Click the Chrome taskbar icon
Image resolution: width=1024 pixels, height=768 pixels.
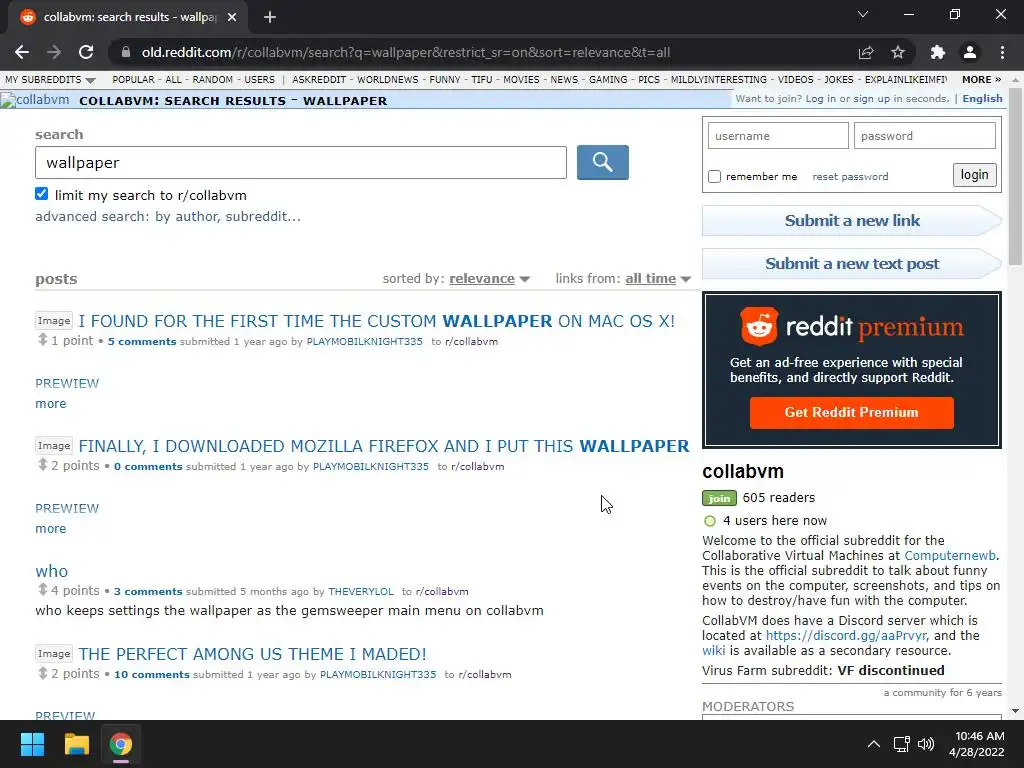(121, 744)
